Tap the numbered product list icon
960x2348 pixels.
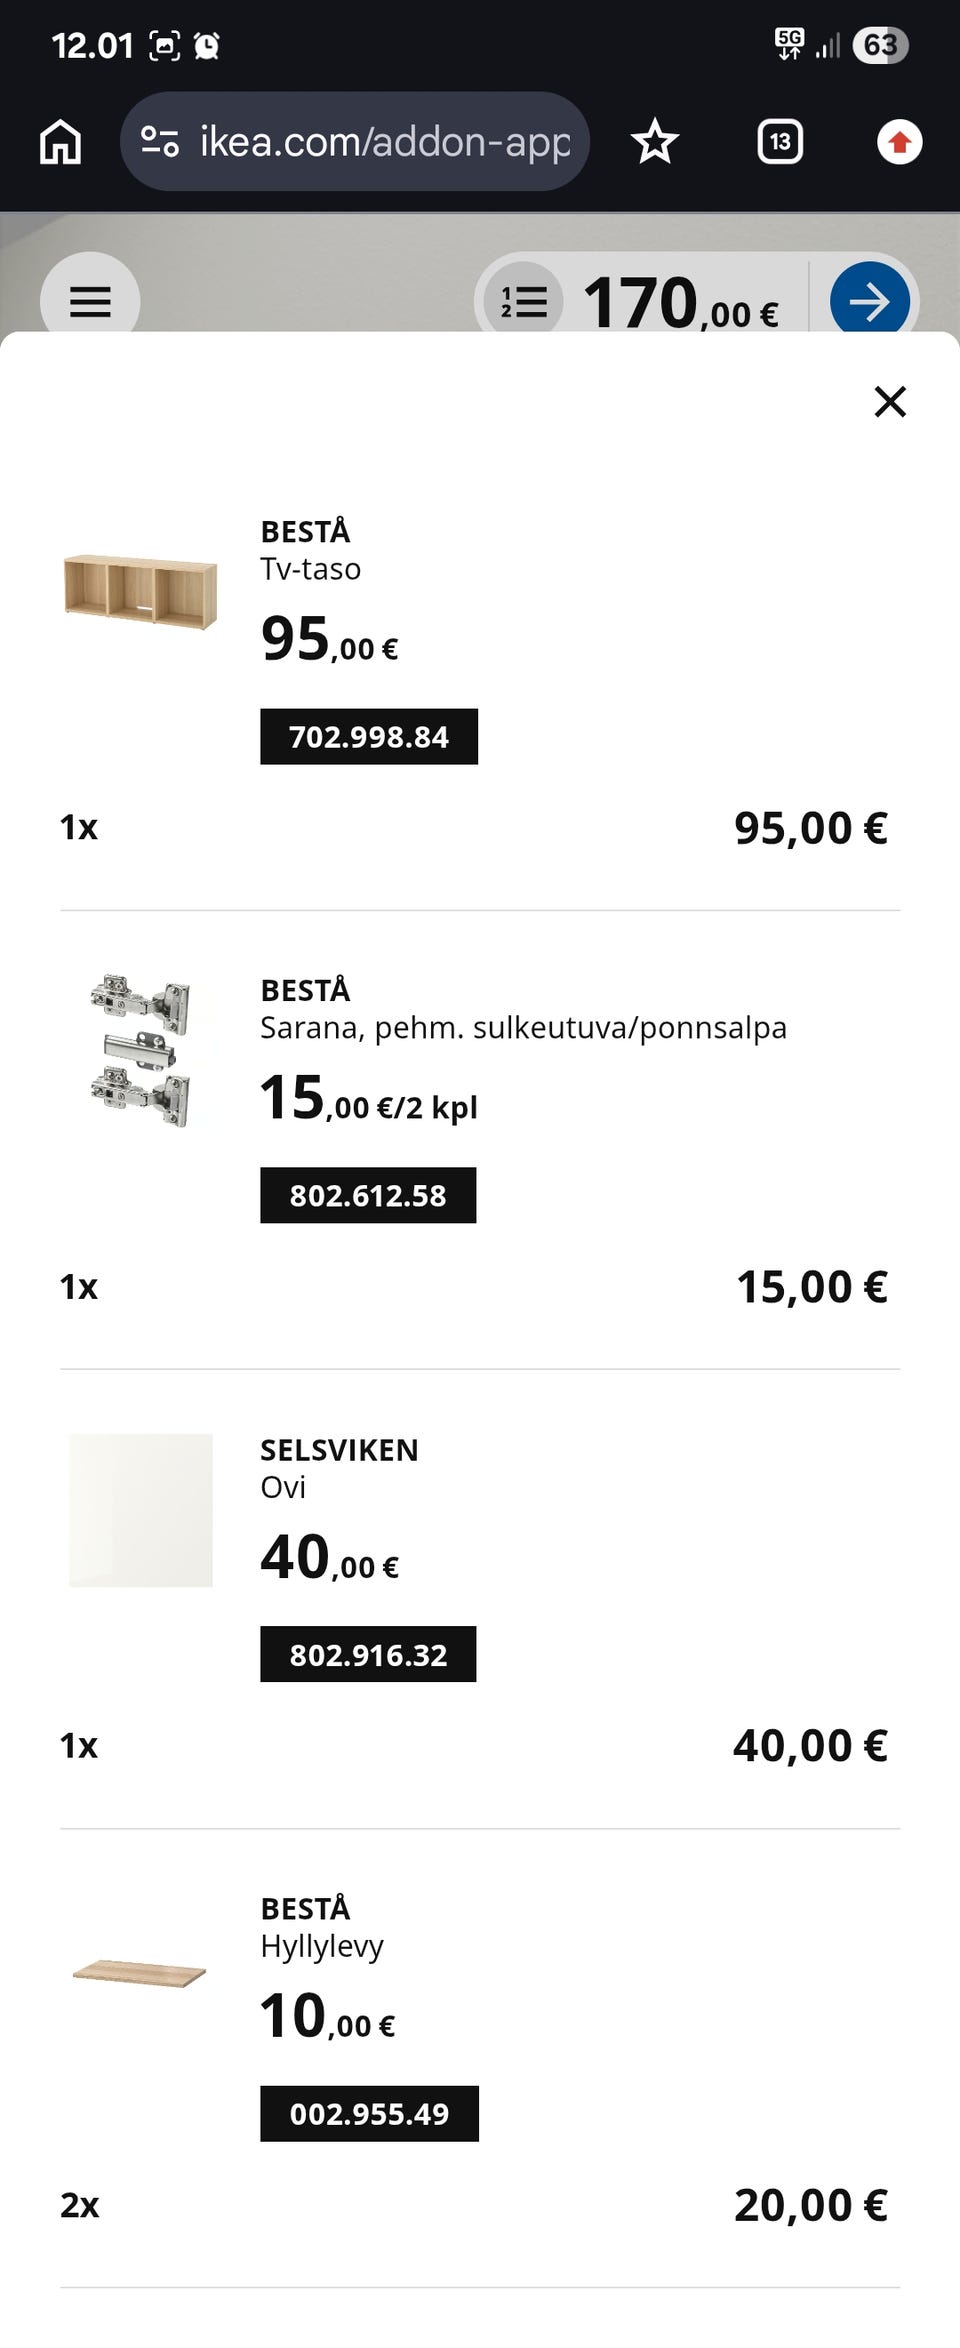(524, 301)
